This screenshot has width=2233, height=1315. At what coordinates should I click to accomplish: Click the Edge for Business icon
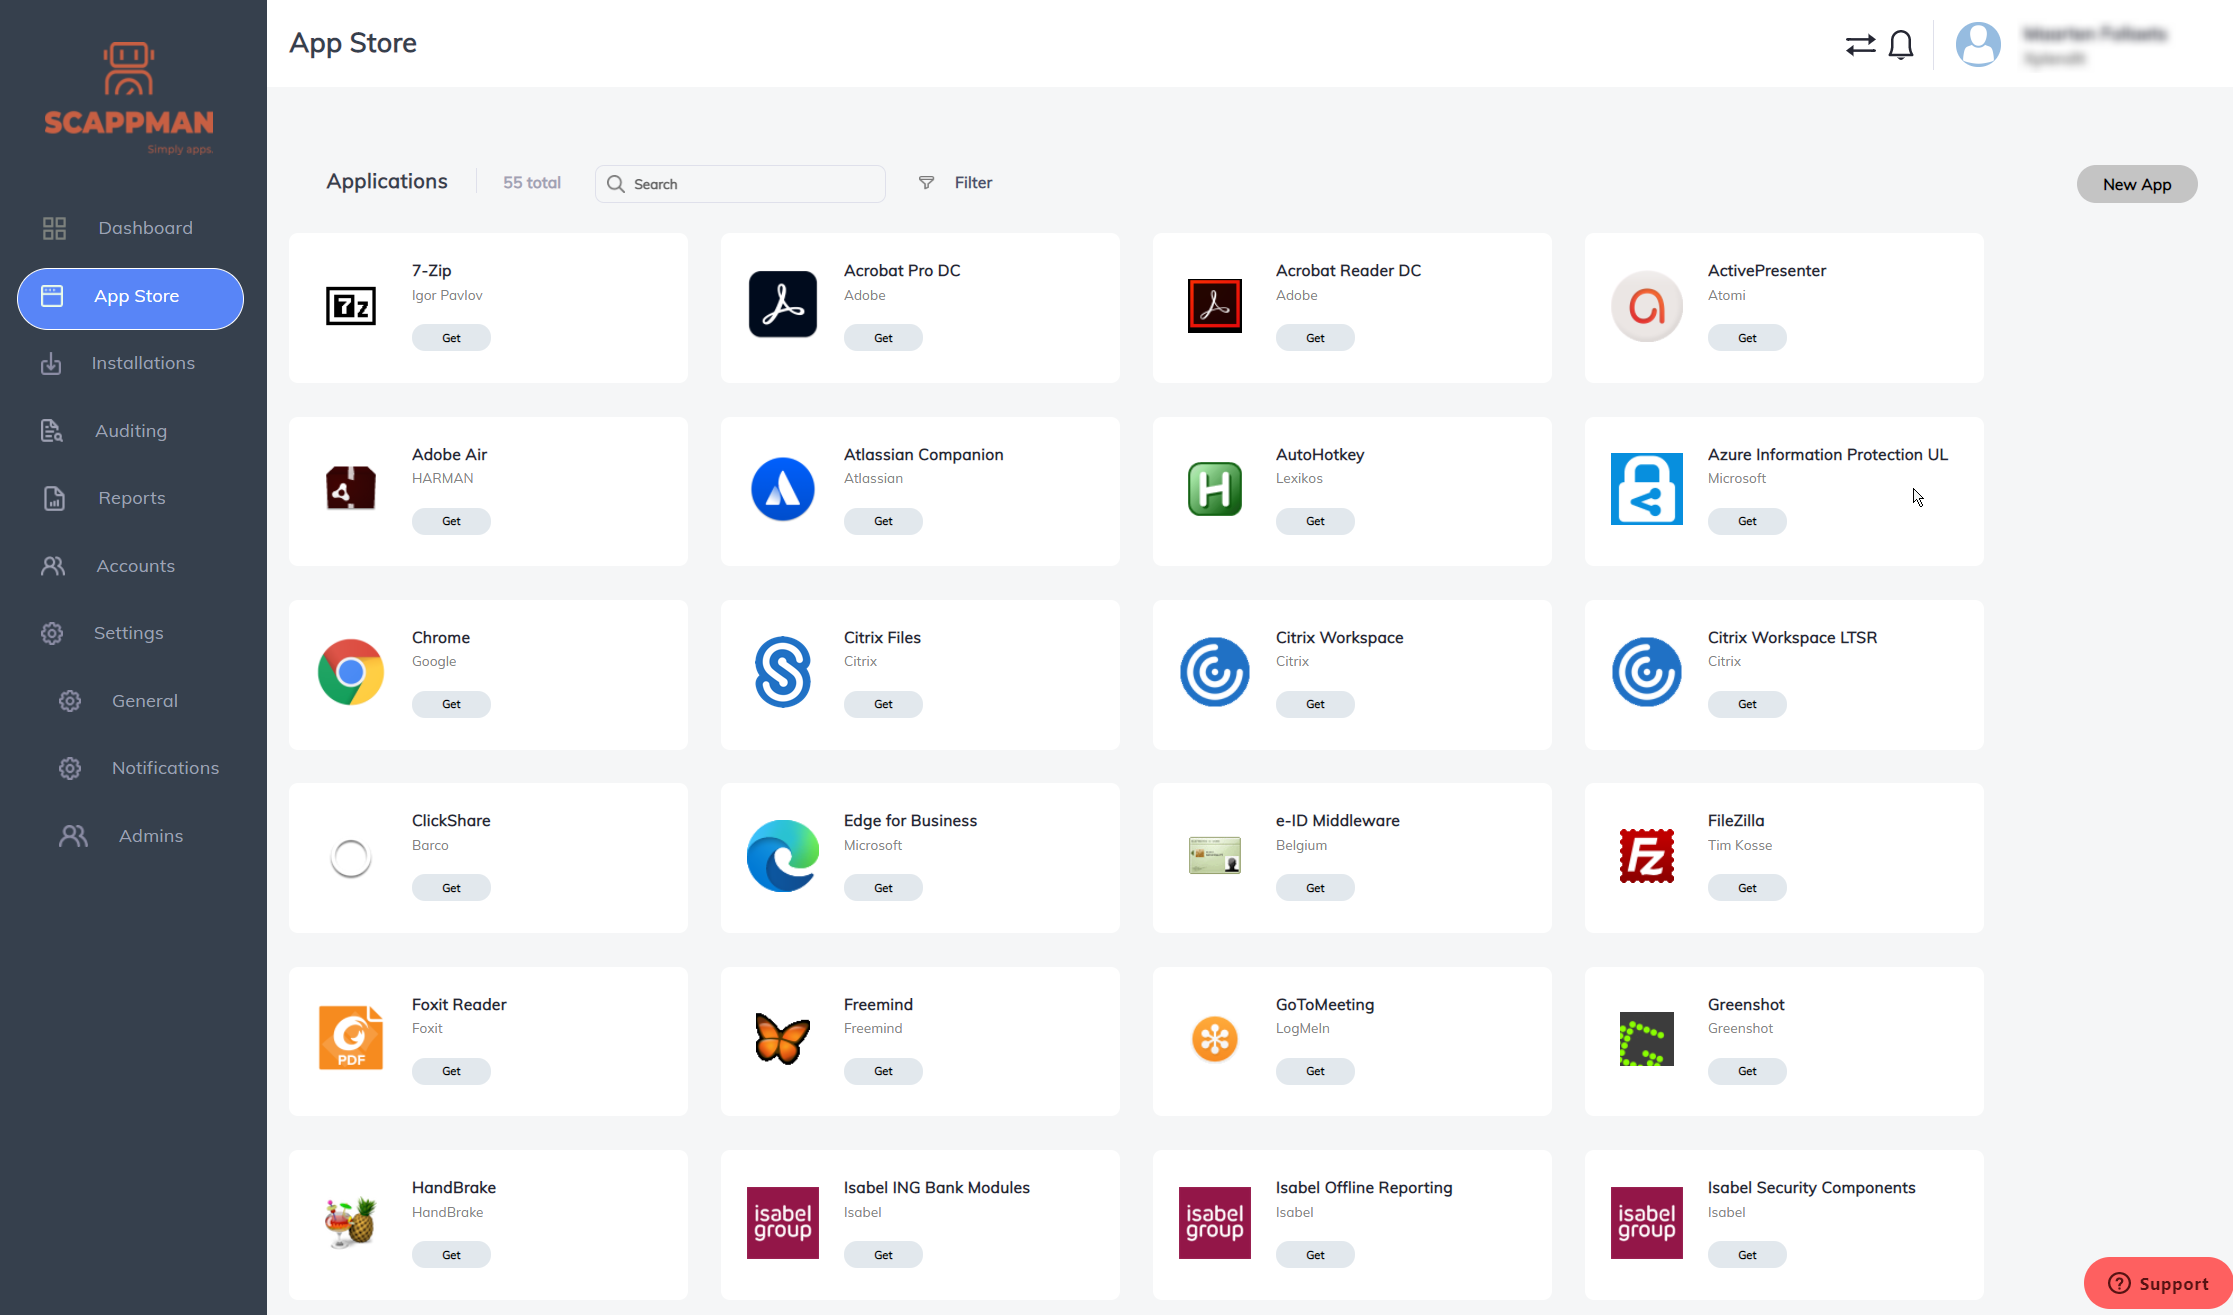point(782,856)
